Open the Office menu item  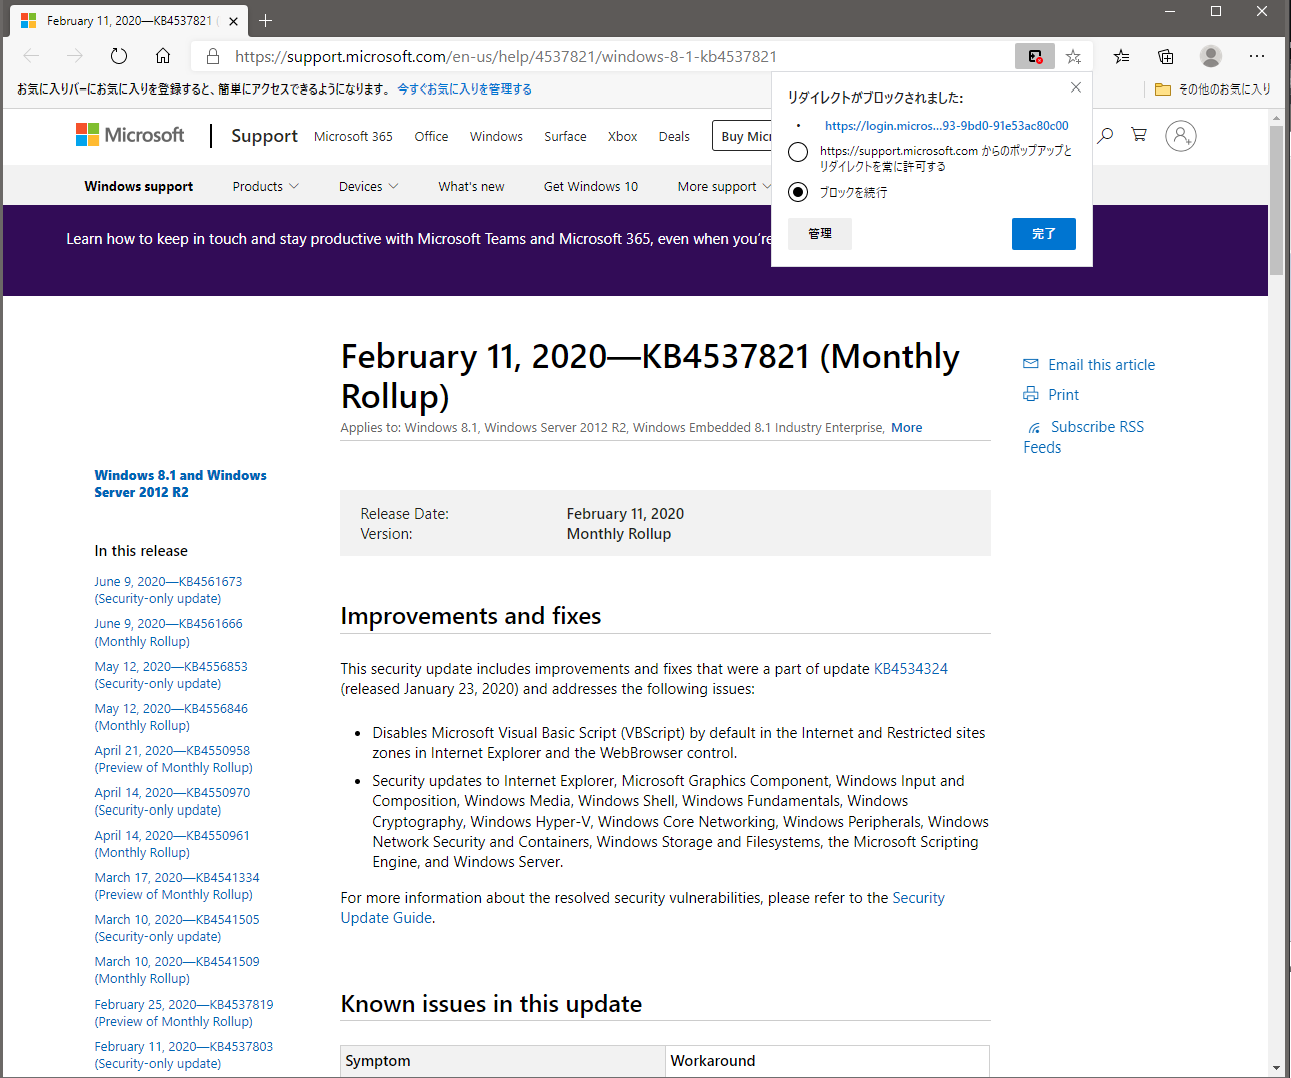[x=431, y=136]
